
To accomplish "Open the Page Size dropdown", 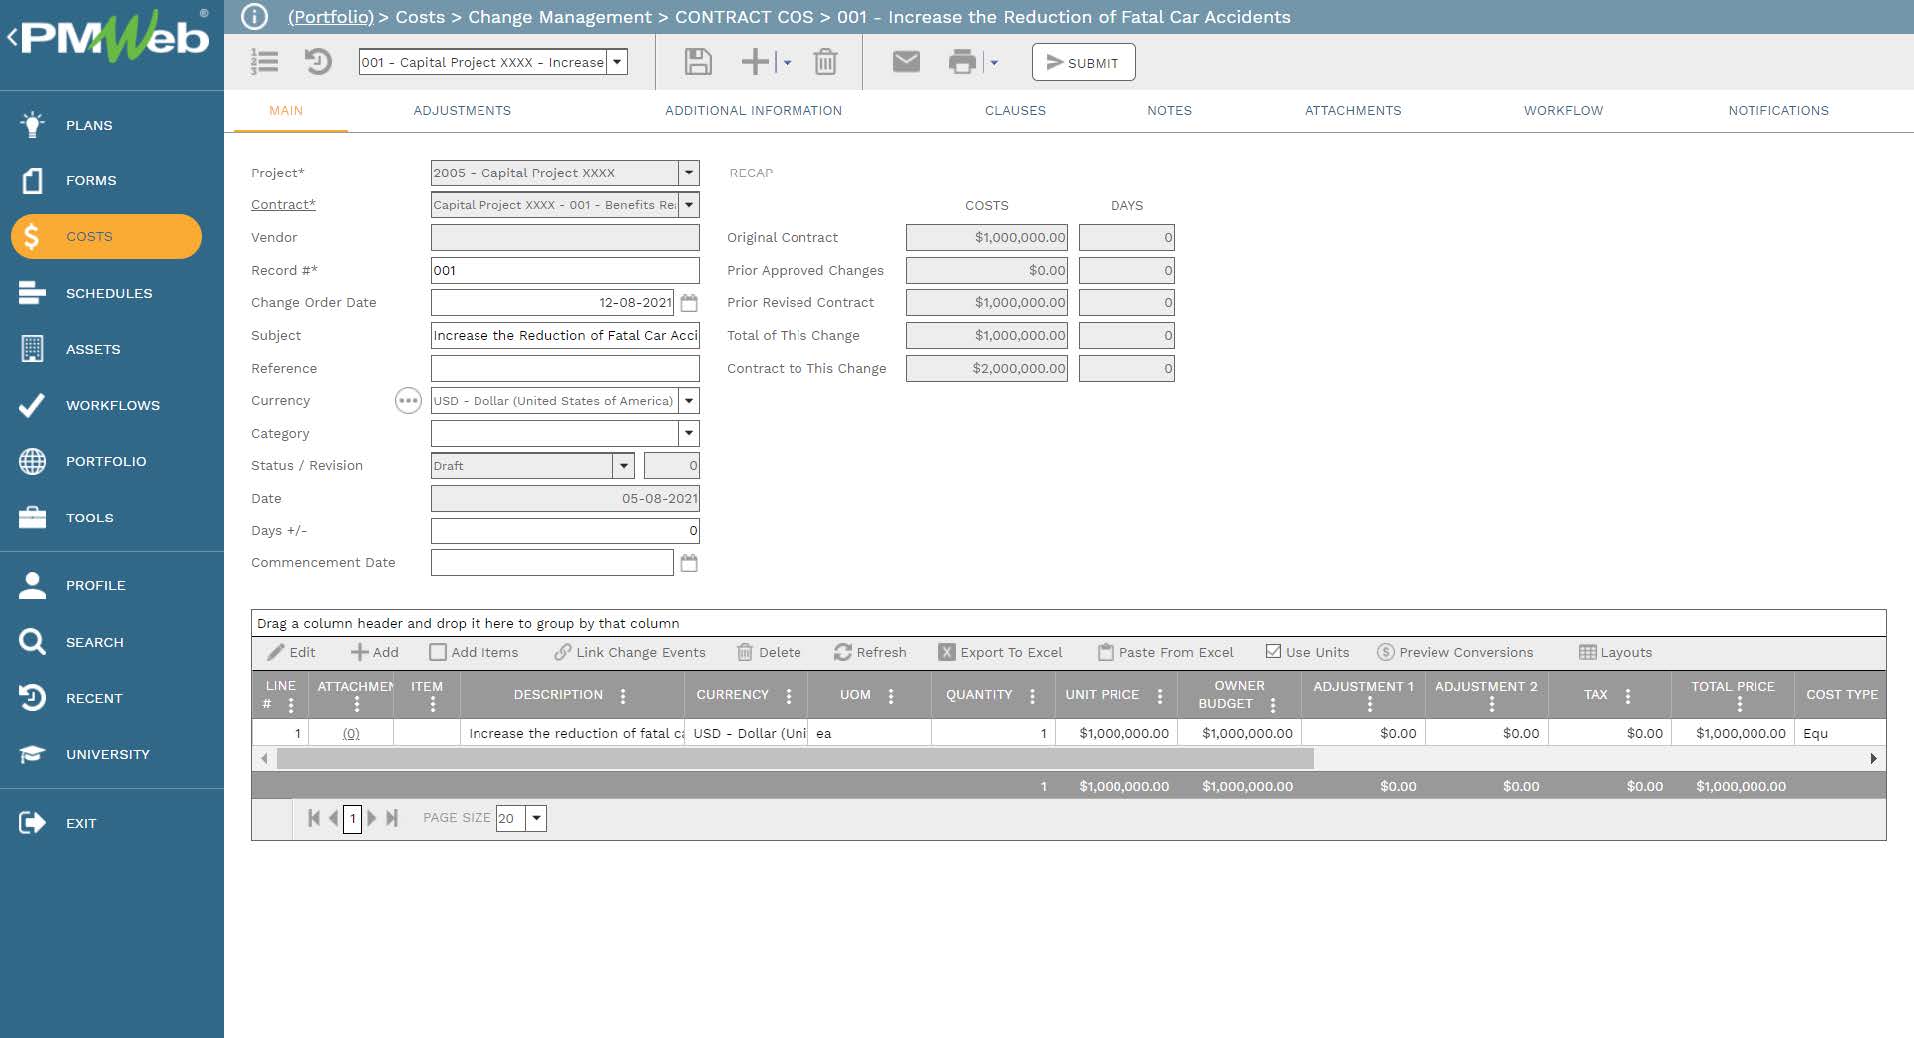I will pyautogui.click(x=537, y=818).
